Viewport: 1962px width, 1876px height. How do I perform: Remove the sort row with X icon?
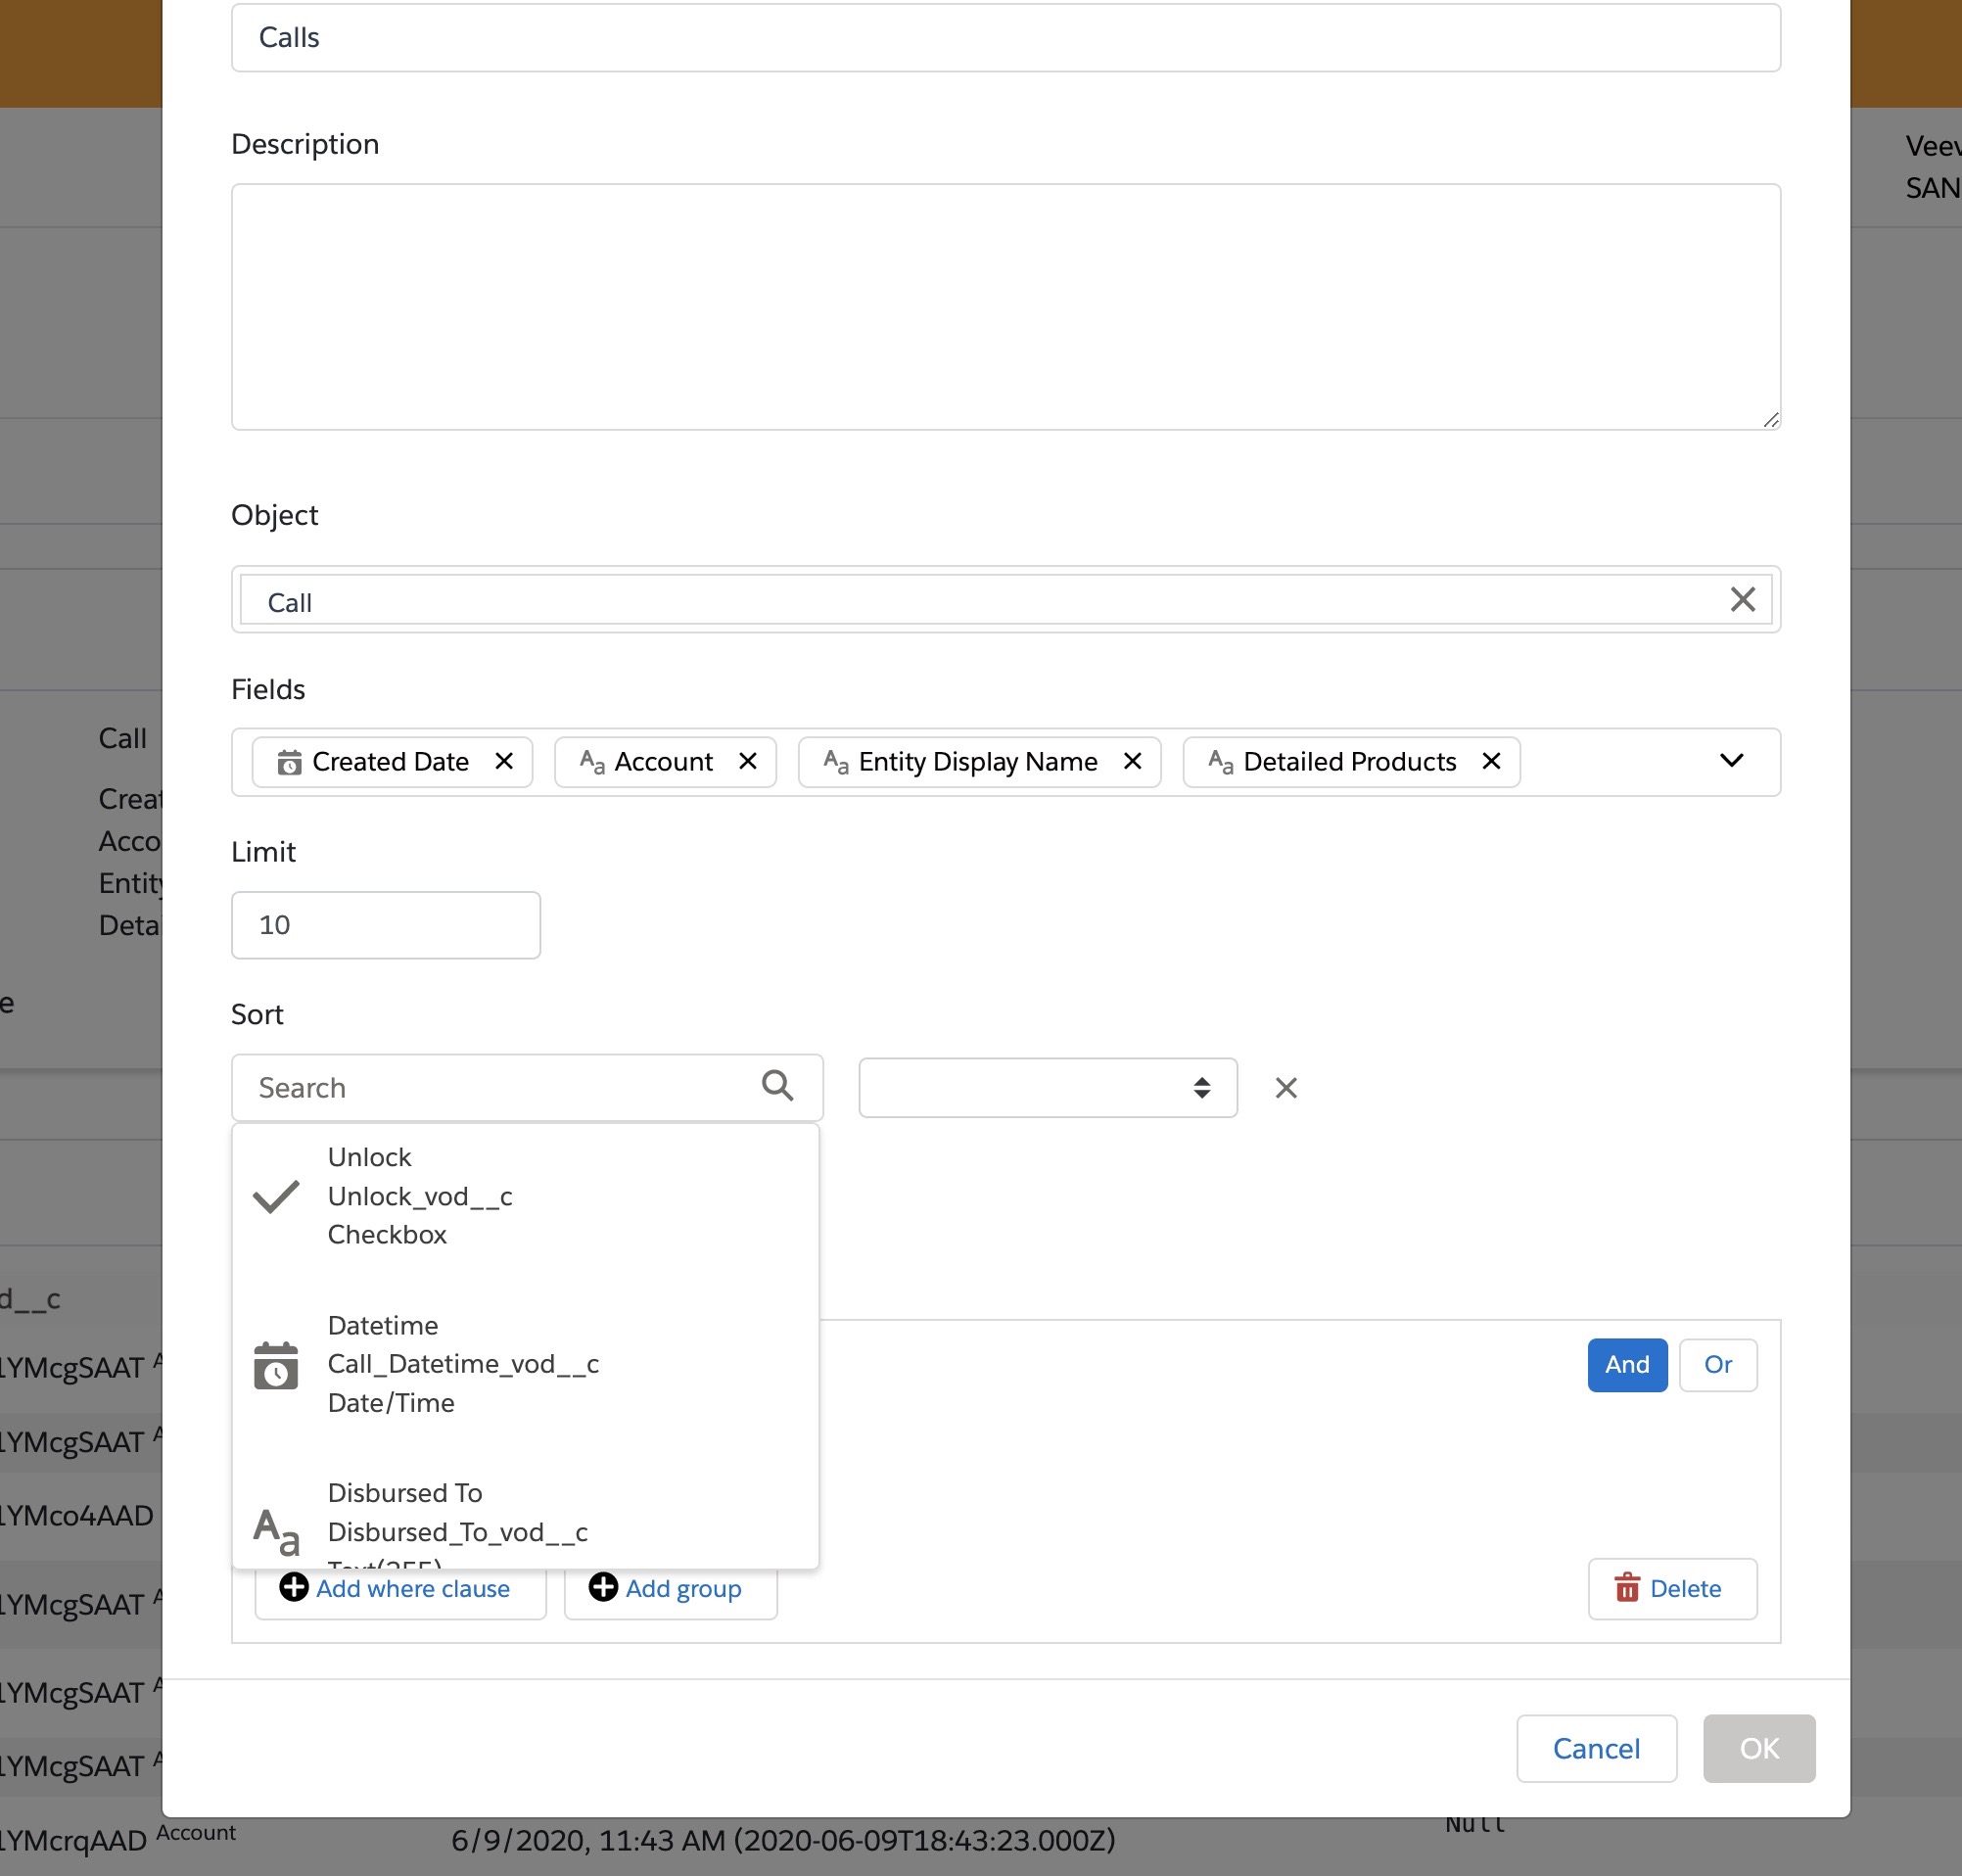coord(1286,1088)
